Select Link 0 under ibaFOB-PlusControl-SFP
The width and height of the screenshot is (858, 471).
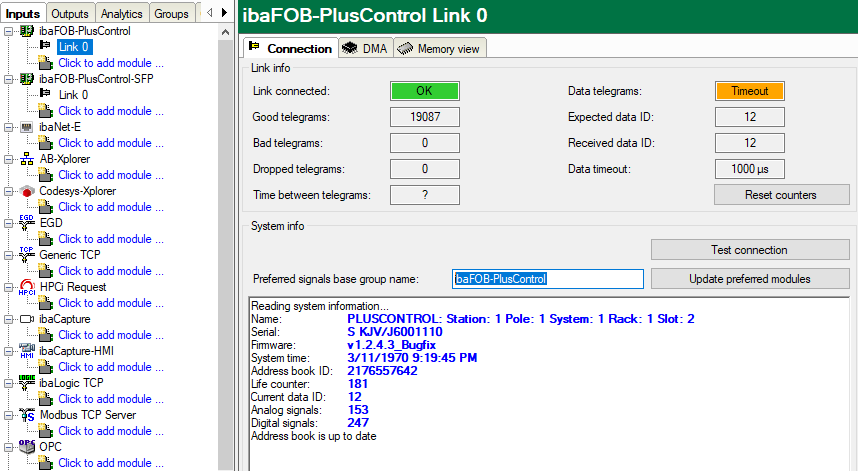point(73,95)
